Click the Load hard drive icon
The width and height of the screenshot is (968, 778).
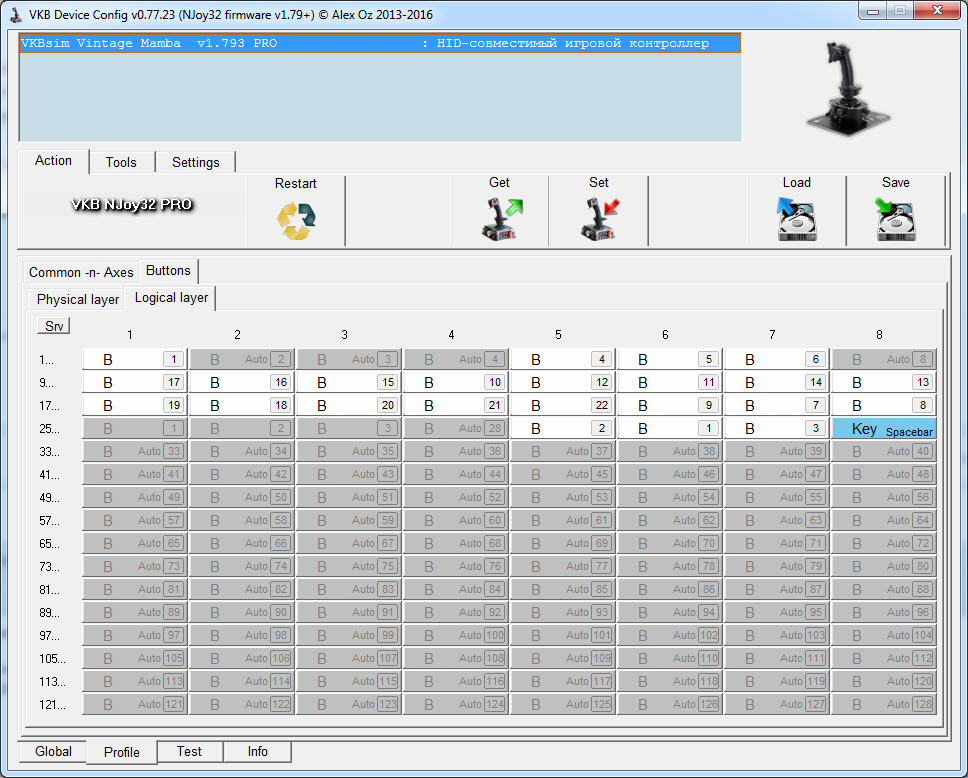click(796, 220)
